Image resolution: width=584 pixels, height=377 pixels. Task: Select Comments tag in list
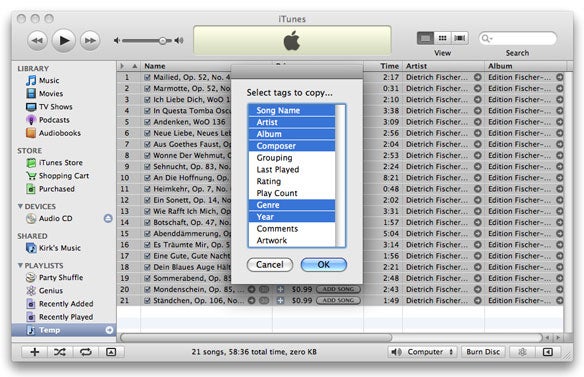point(292,229)
